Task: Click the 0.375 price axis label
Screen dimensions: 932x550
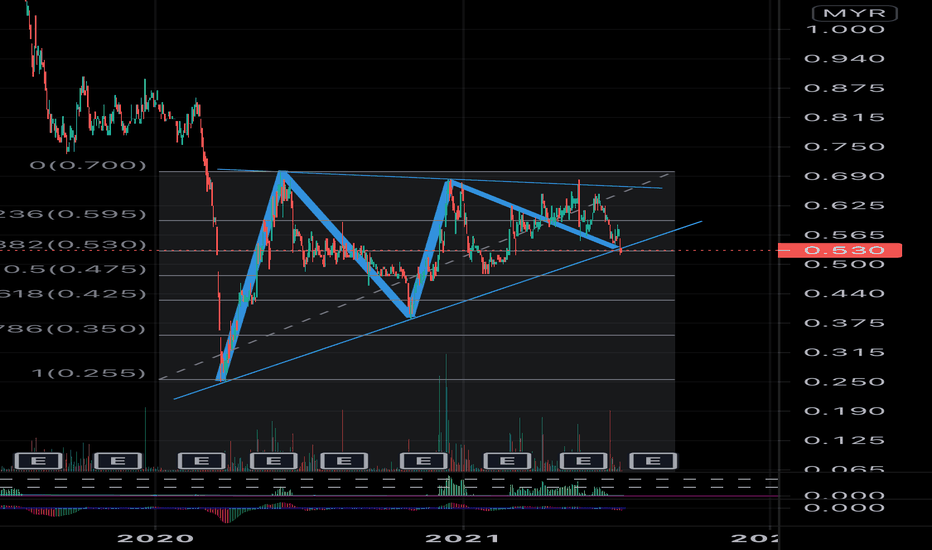Action: (845, 323)
